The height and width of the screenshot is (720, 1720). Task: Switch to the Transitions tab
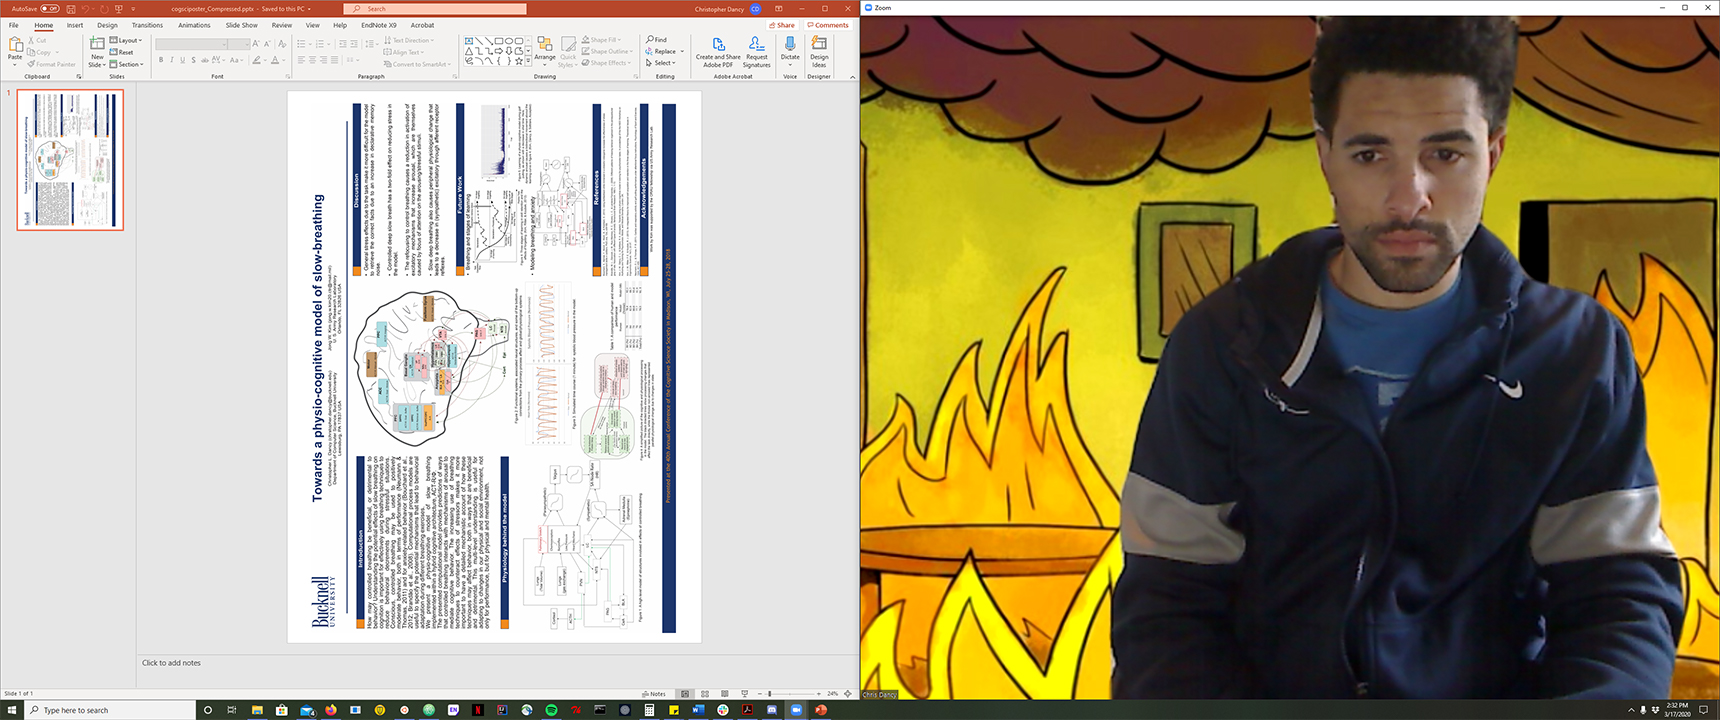[147, 25]
